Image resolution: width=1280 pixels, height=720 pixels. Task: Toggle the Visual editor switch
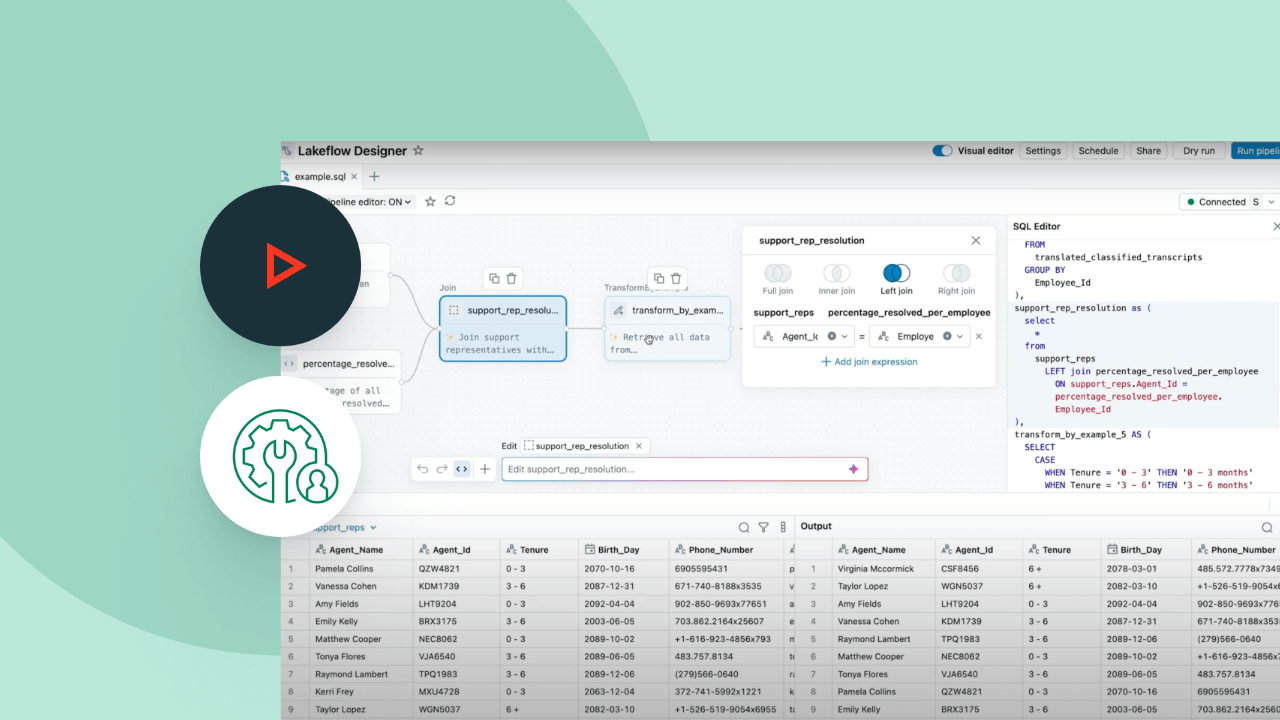pyautogui.click(x=941, y=150)
